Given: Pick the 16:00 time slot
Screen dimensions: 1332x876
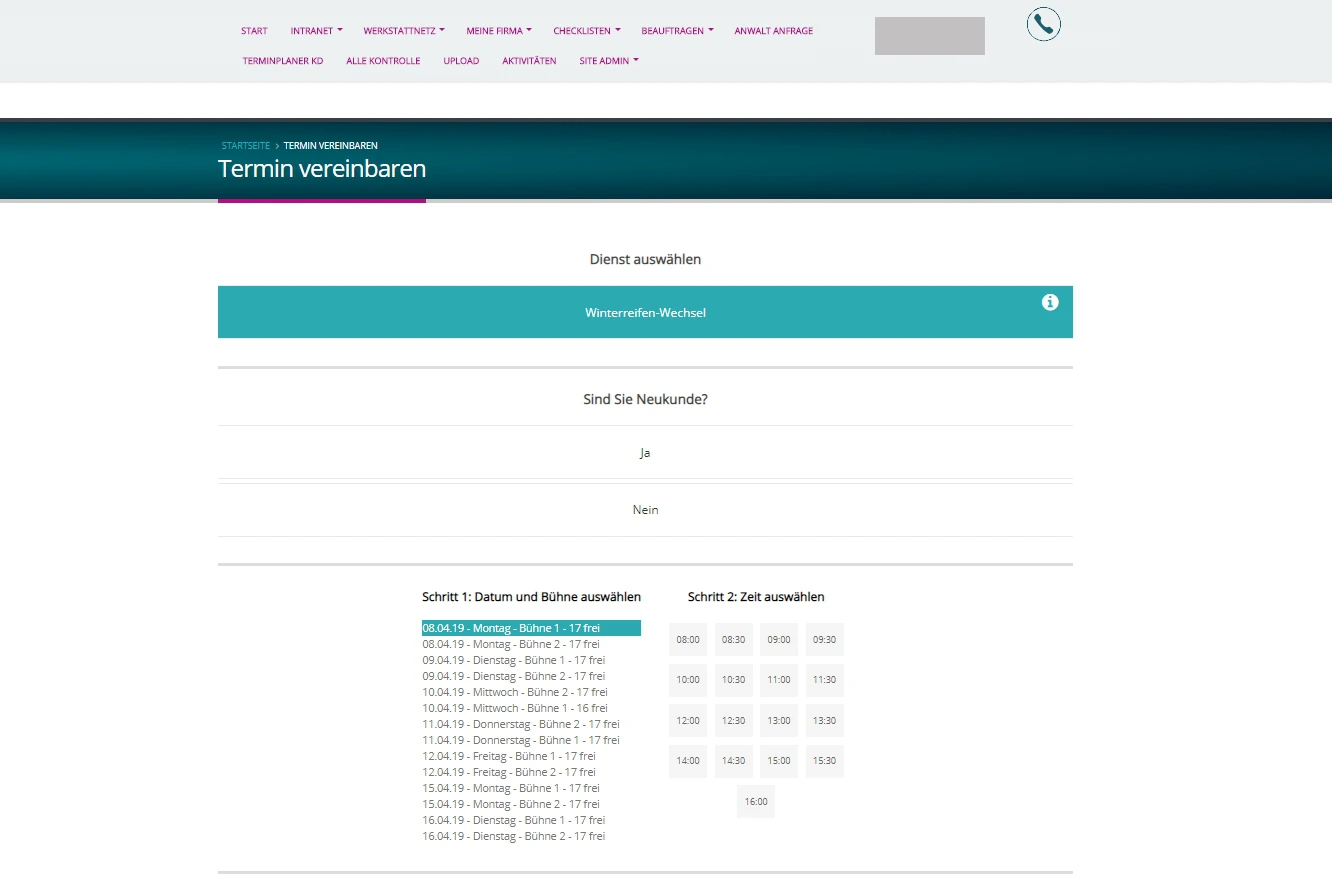Looking at the screenshot, I should 755,801.
